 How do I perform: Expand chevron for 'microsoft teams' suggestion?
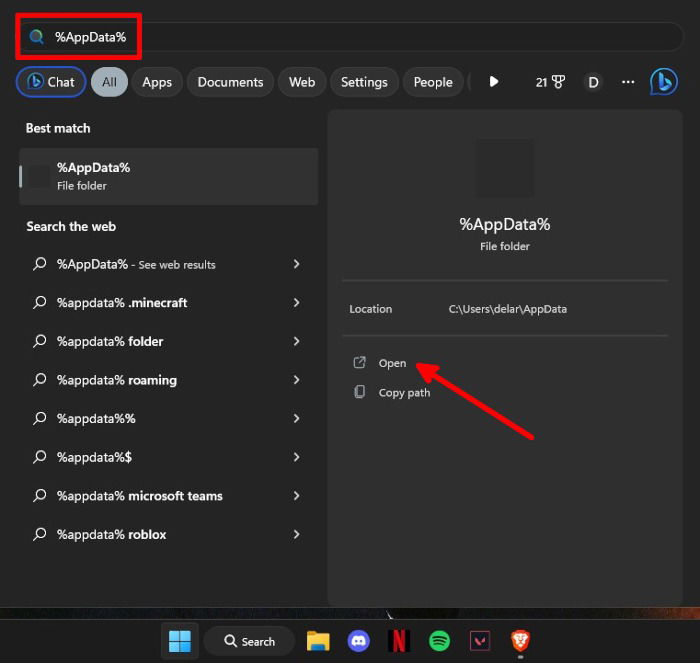(296, 496)
